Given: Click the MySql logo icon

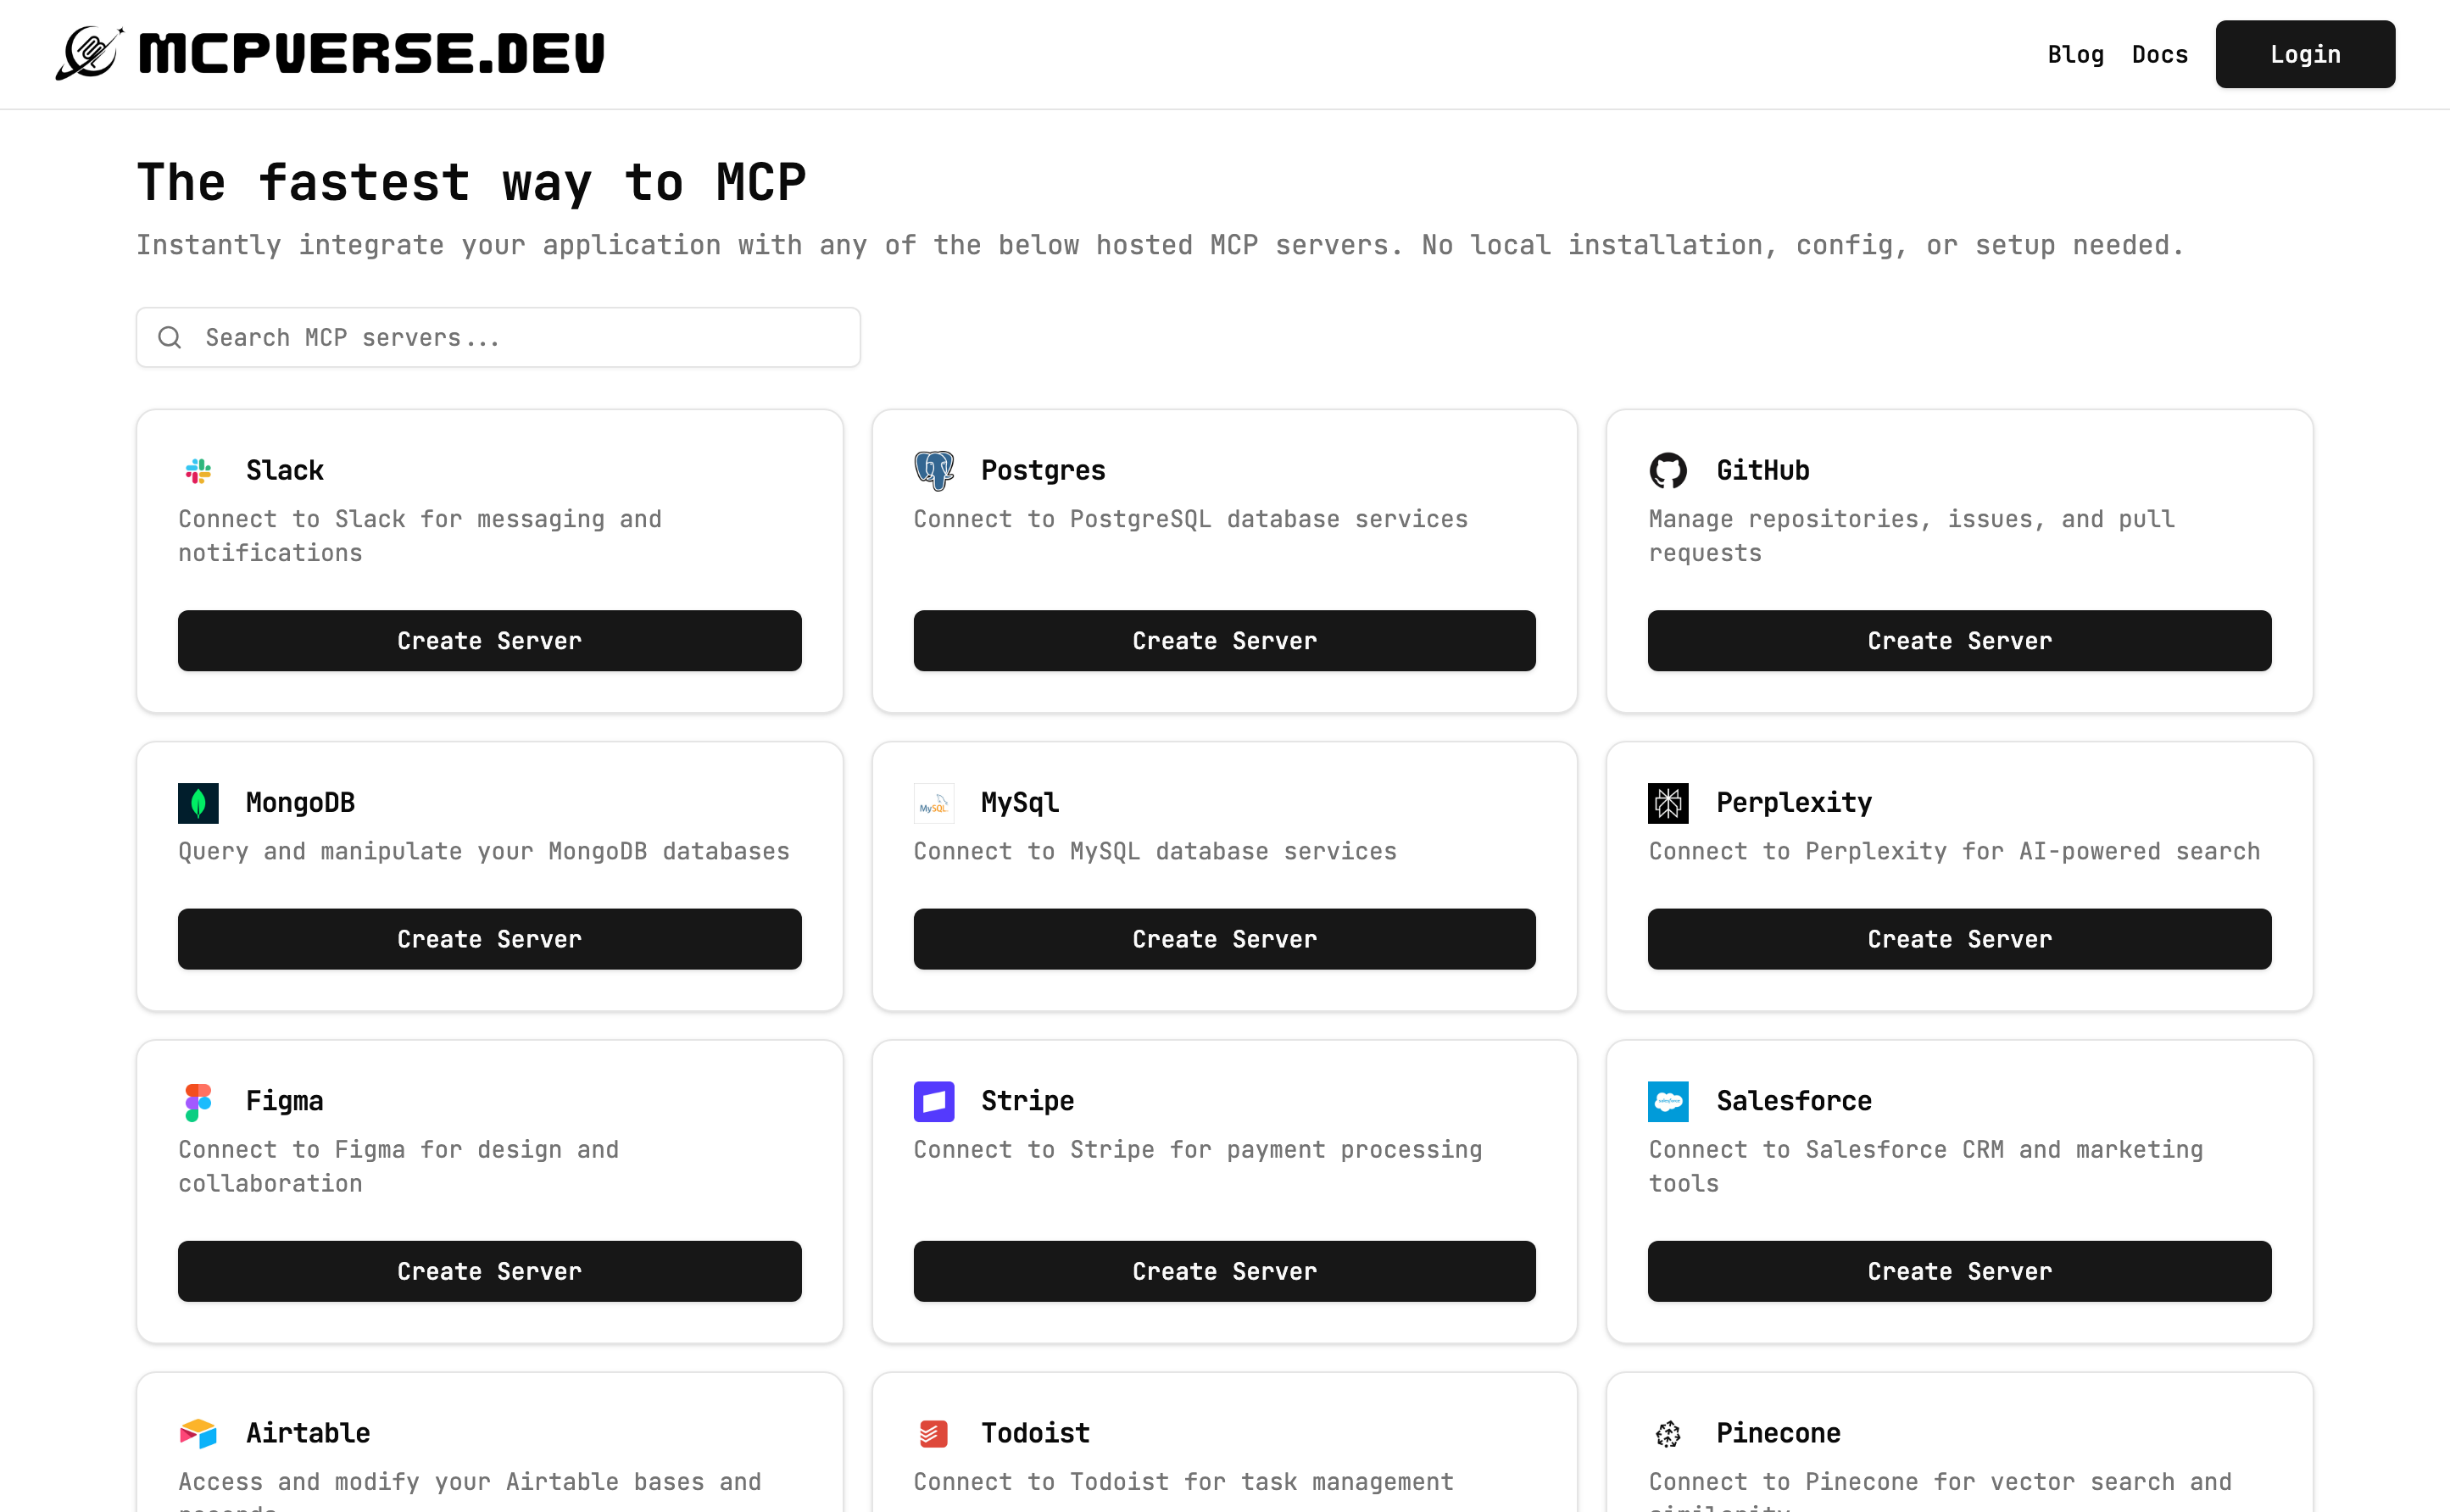Looking at the screenshot, I should click(x=933, y=803).
